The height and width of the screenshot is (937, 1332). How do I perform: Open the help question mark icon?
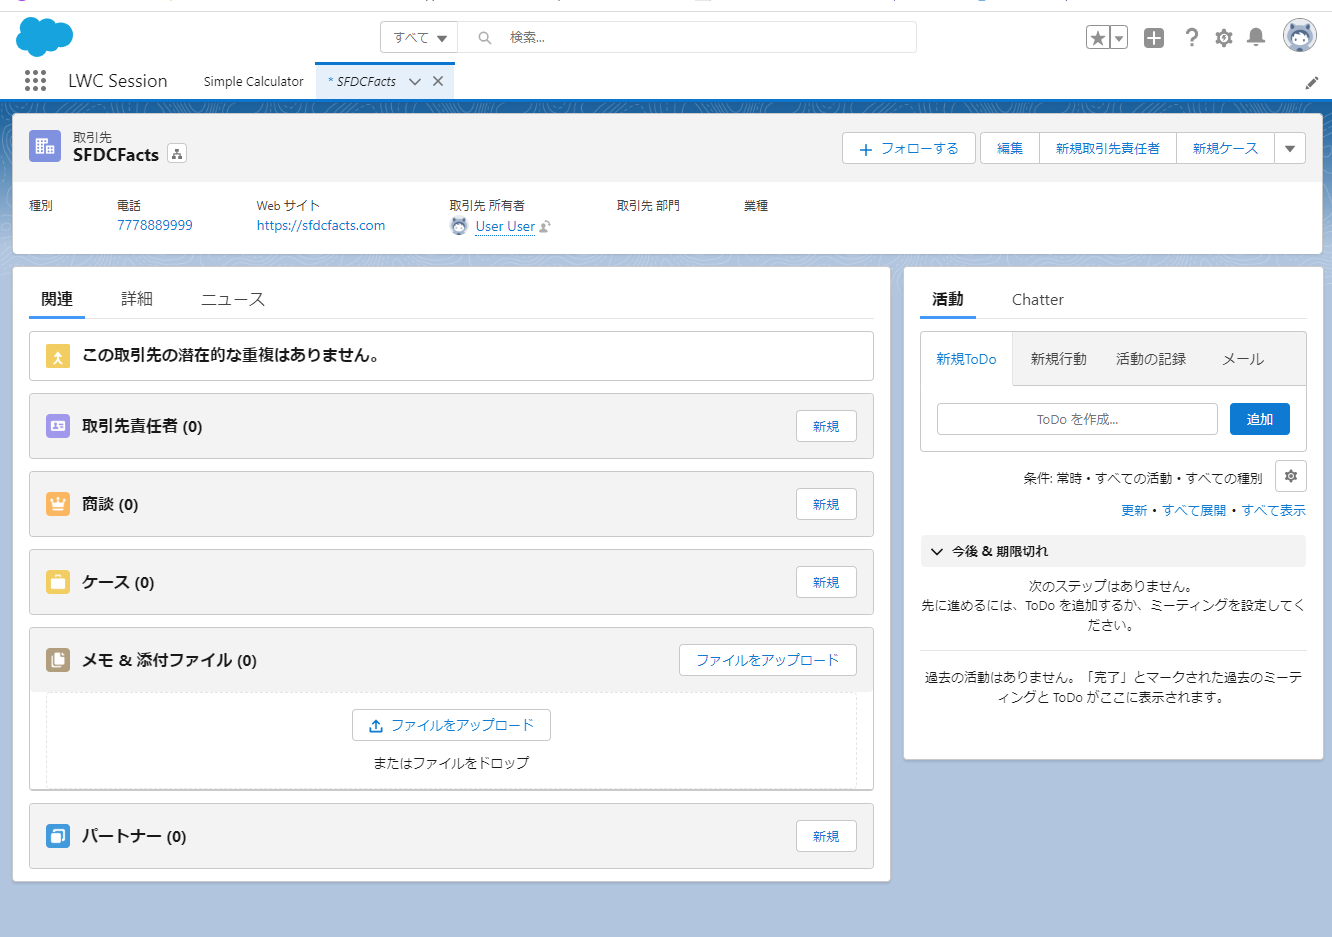pyautogui.click(x=1191, y=38)
